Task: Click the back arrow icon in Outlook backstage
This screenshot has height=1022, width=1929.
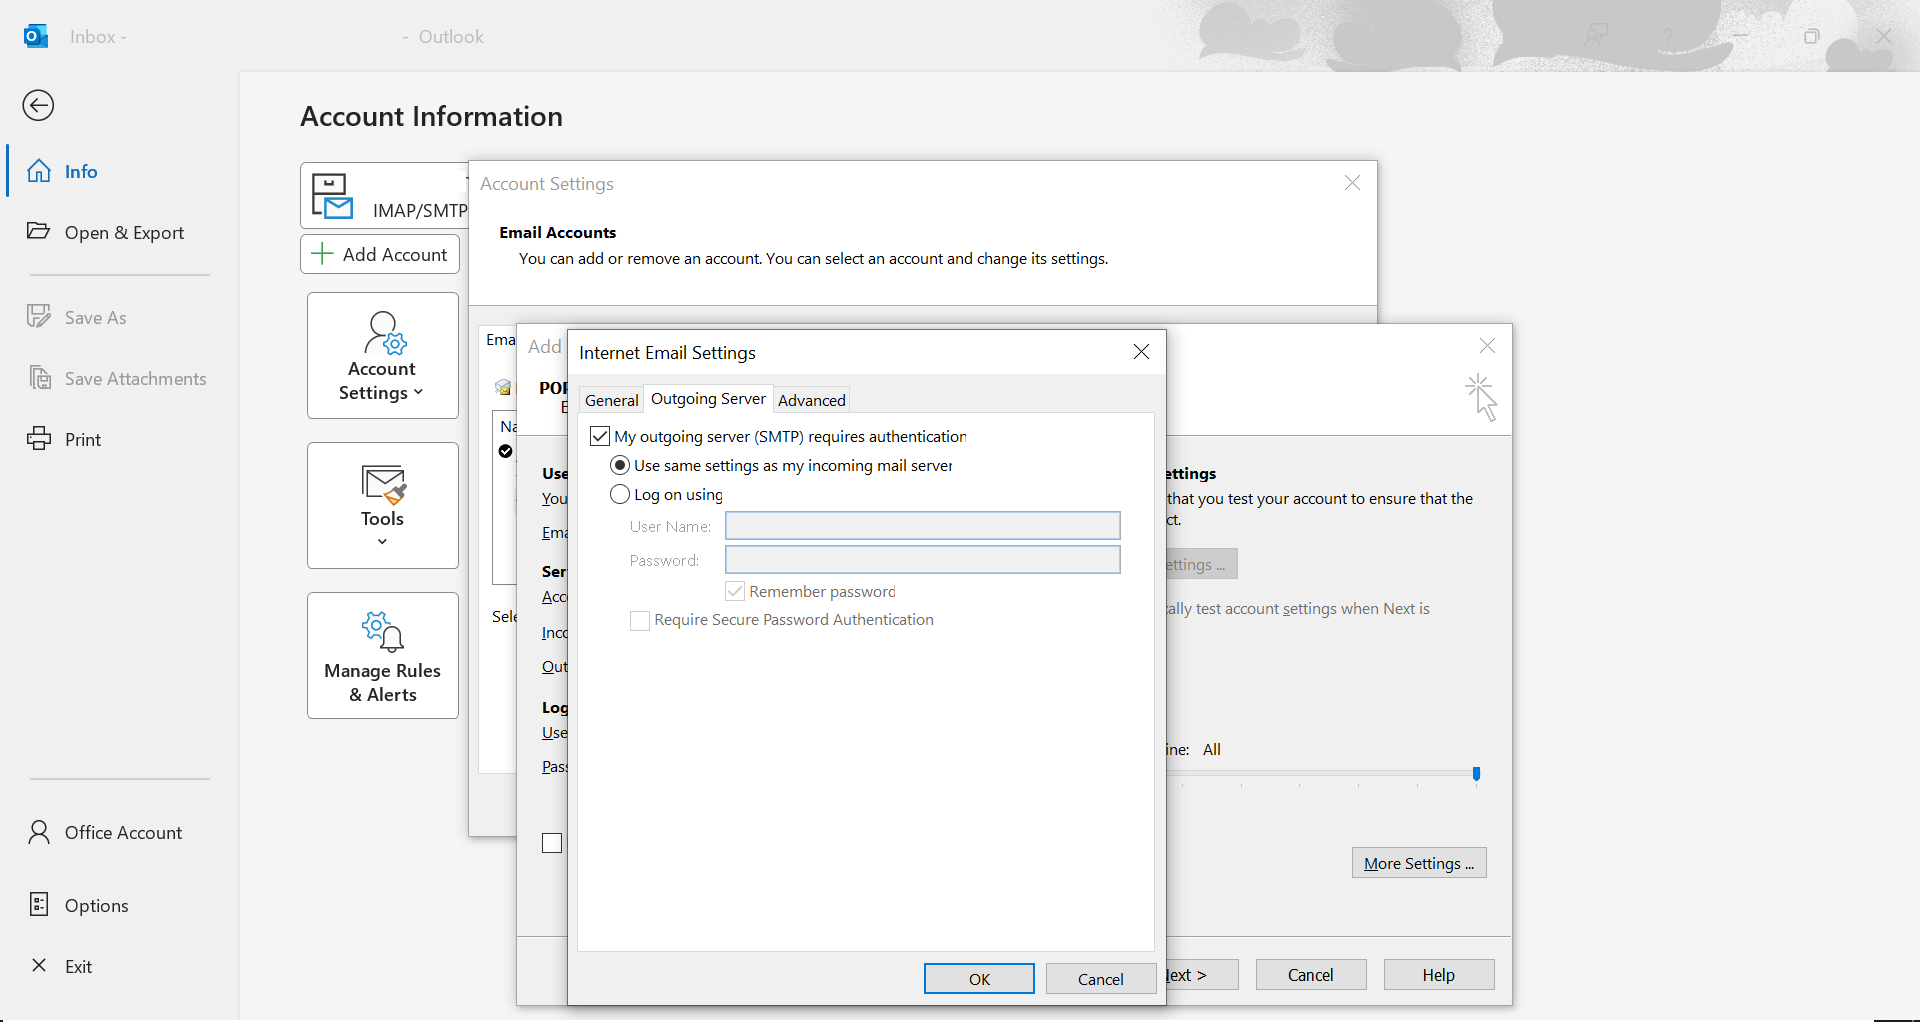Action: [x=38, y=105]
